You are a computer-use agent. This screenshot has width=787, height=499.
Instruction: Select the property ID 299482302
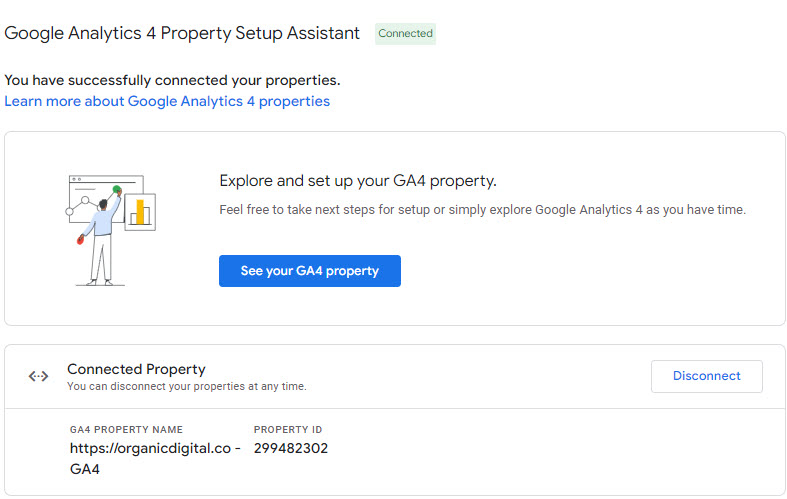[x=291, y=449]
